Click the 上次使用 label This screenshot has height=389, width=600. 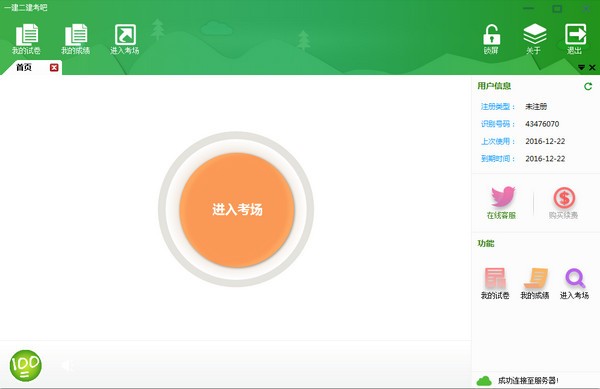click(x=497, y=142)
